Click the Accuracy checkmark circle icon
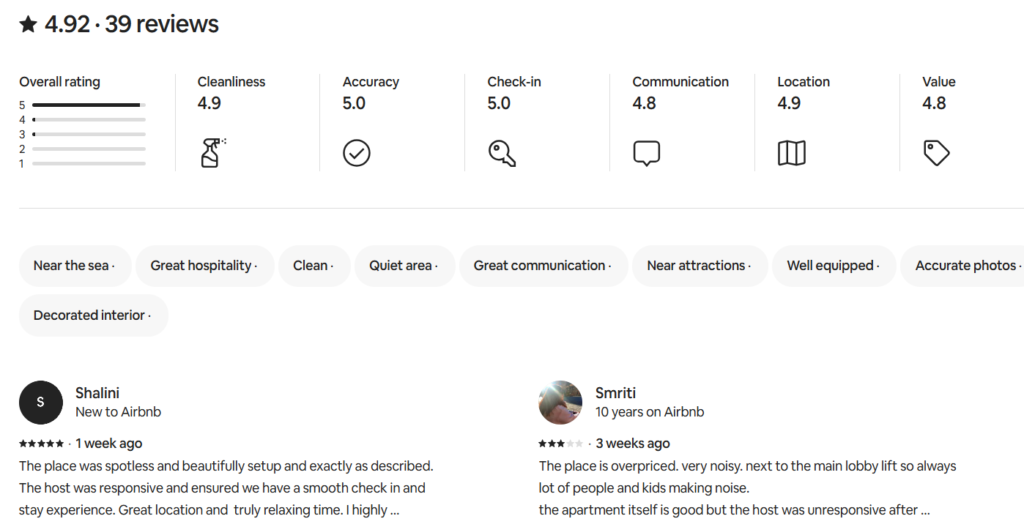The height and width of the screenshot is (527, 1024). coord(357,152)
